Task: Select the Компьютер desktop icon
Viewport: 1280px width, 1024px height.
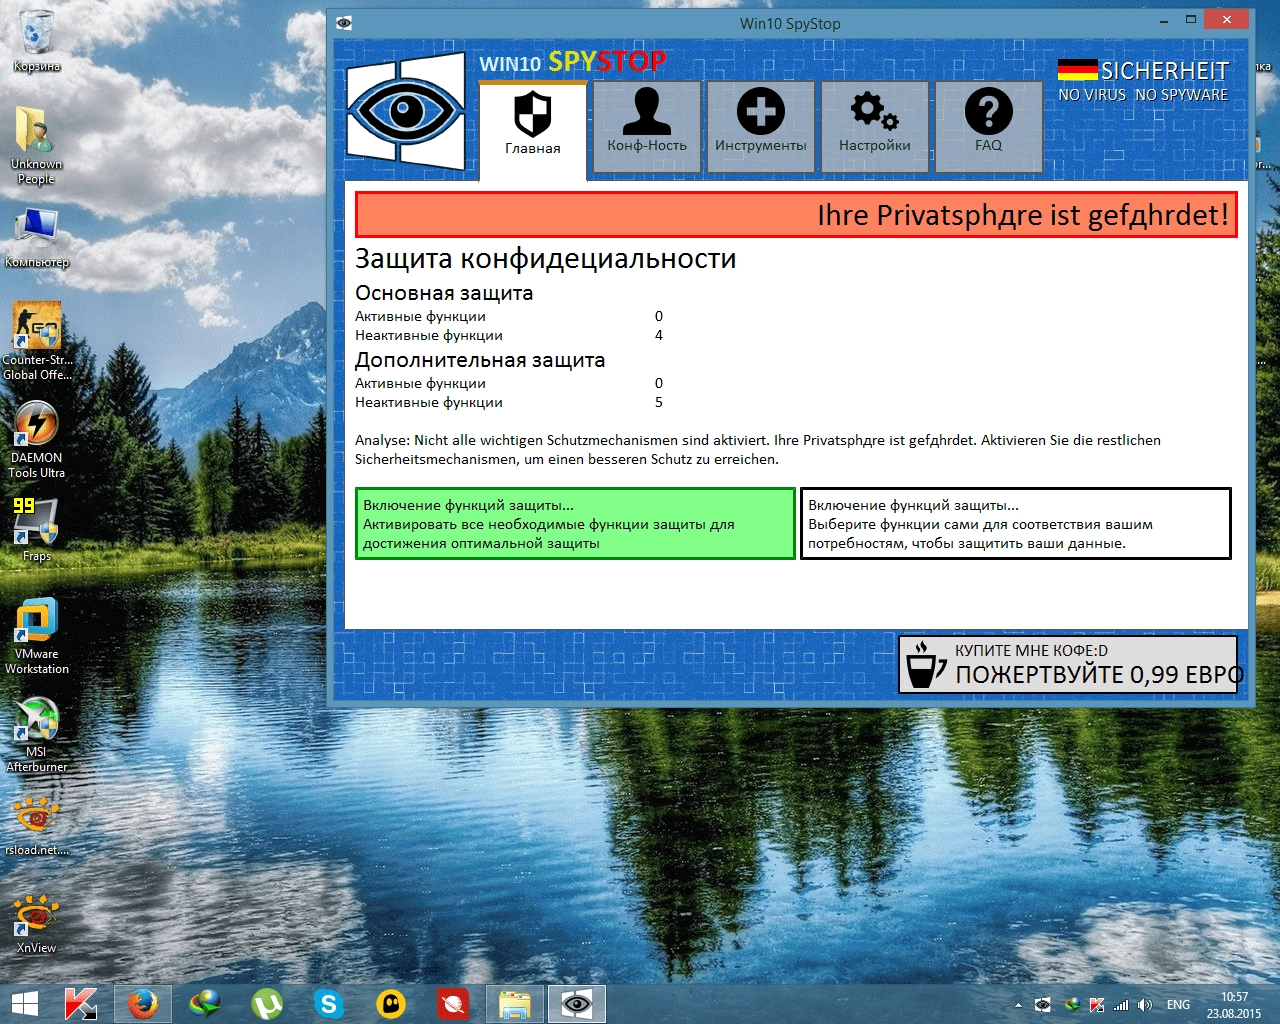Action: [37, 238]
